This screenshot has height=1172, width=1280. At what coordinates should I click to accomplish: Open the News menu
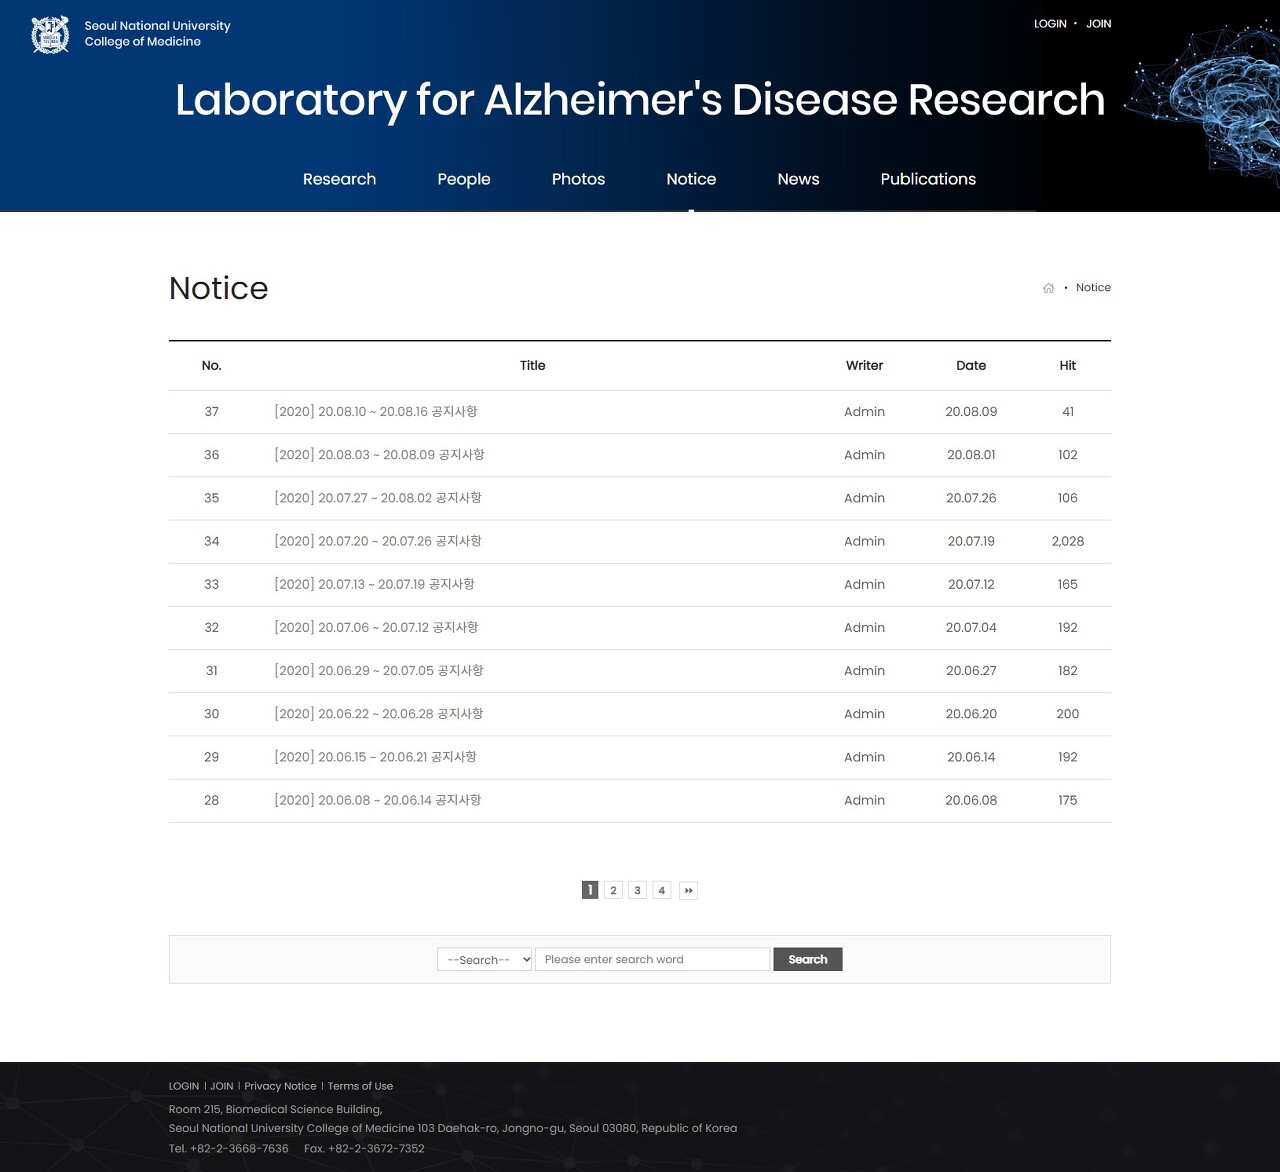[x=798, y=179]
